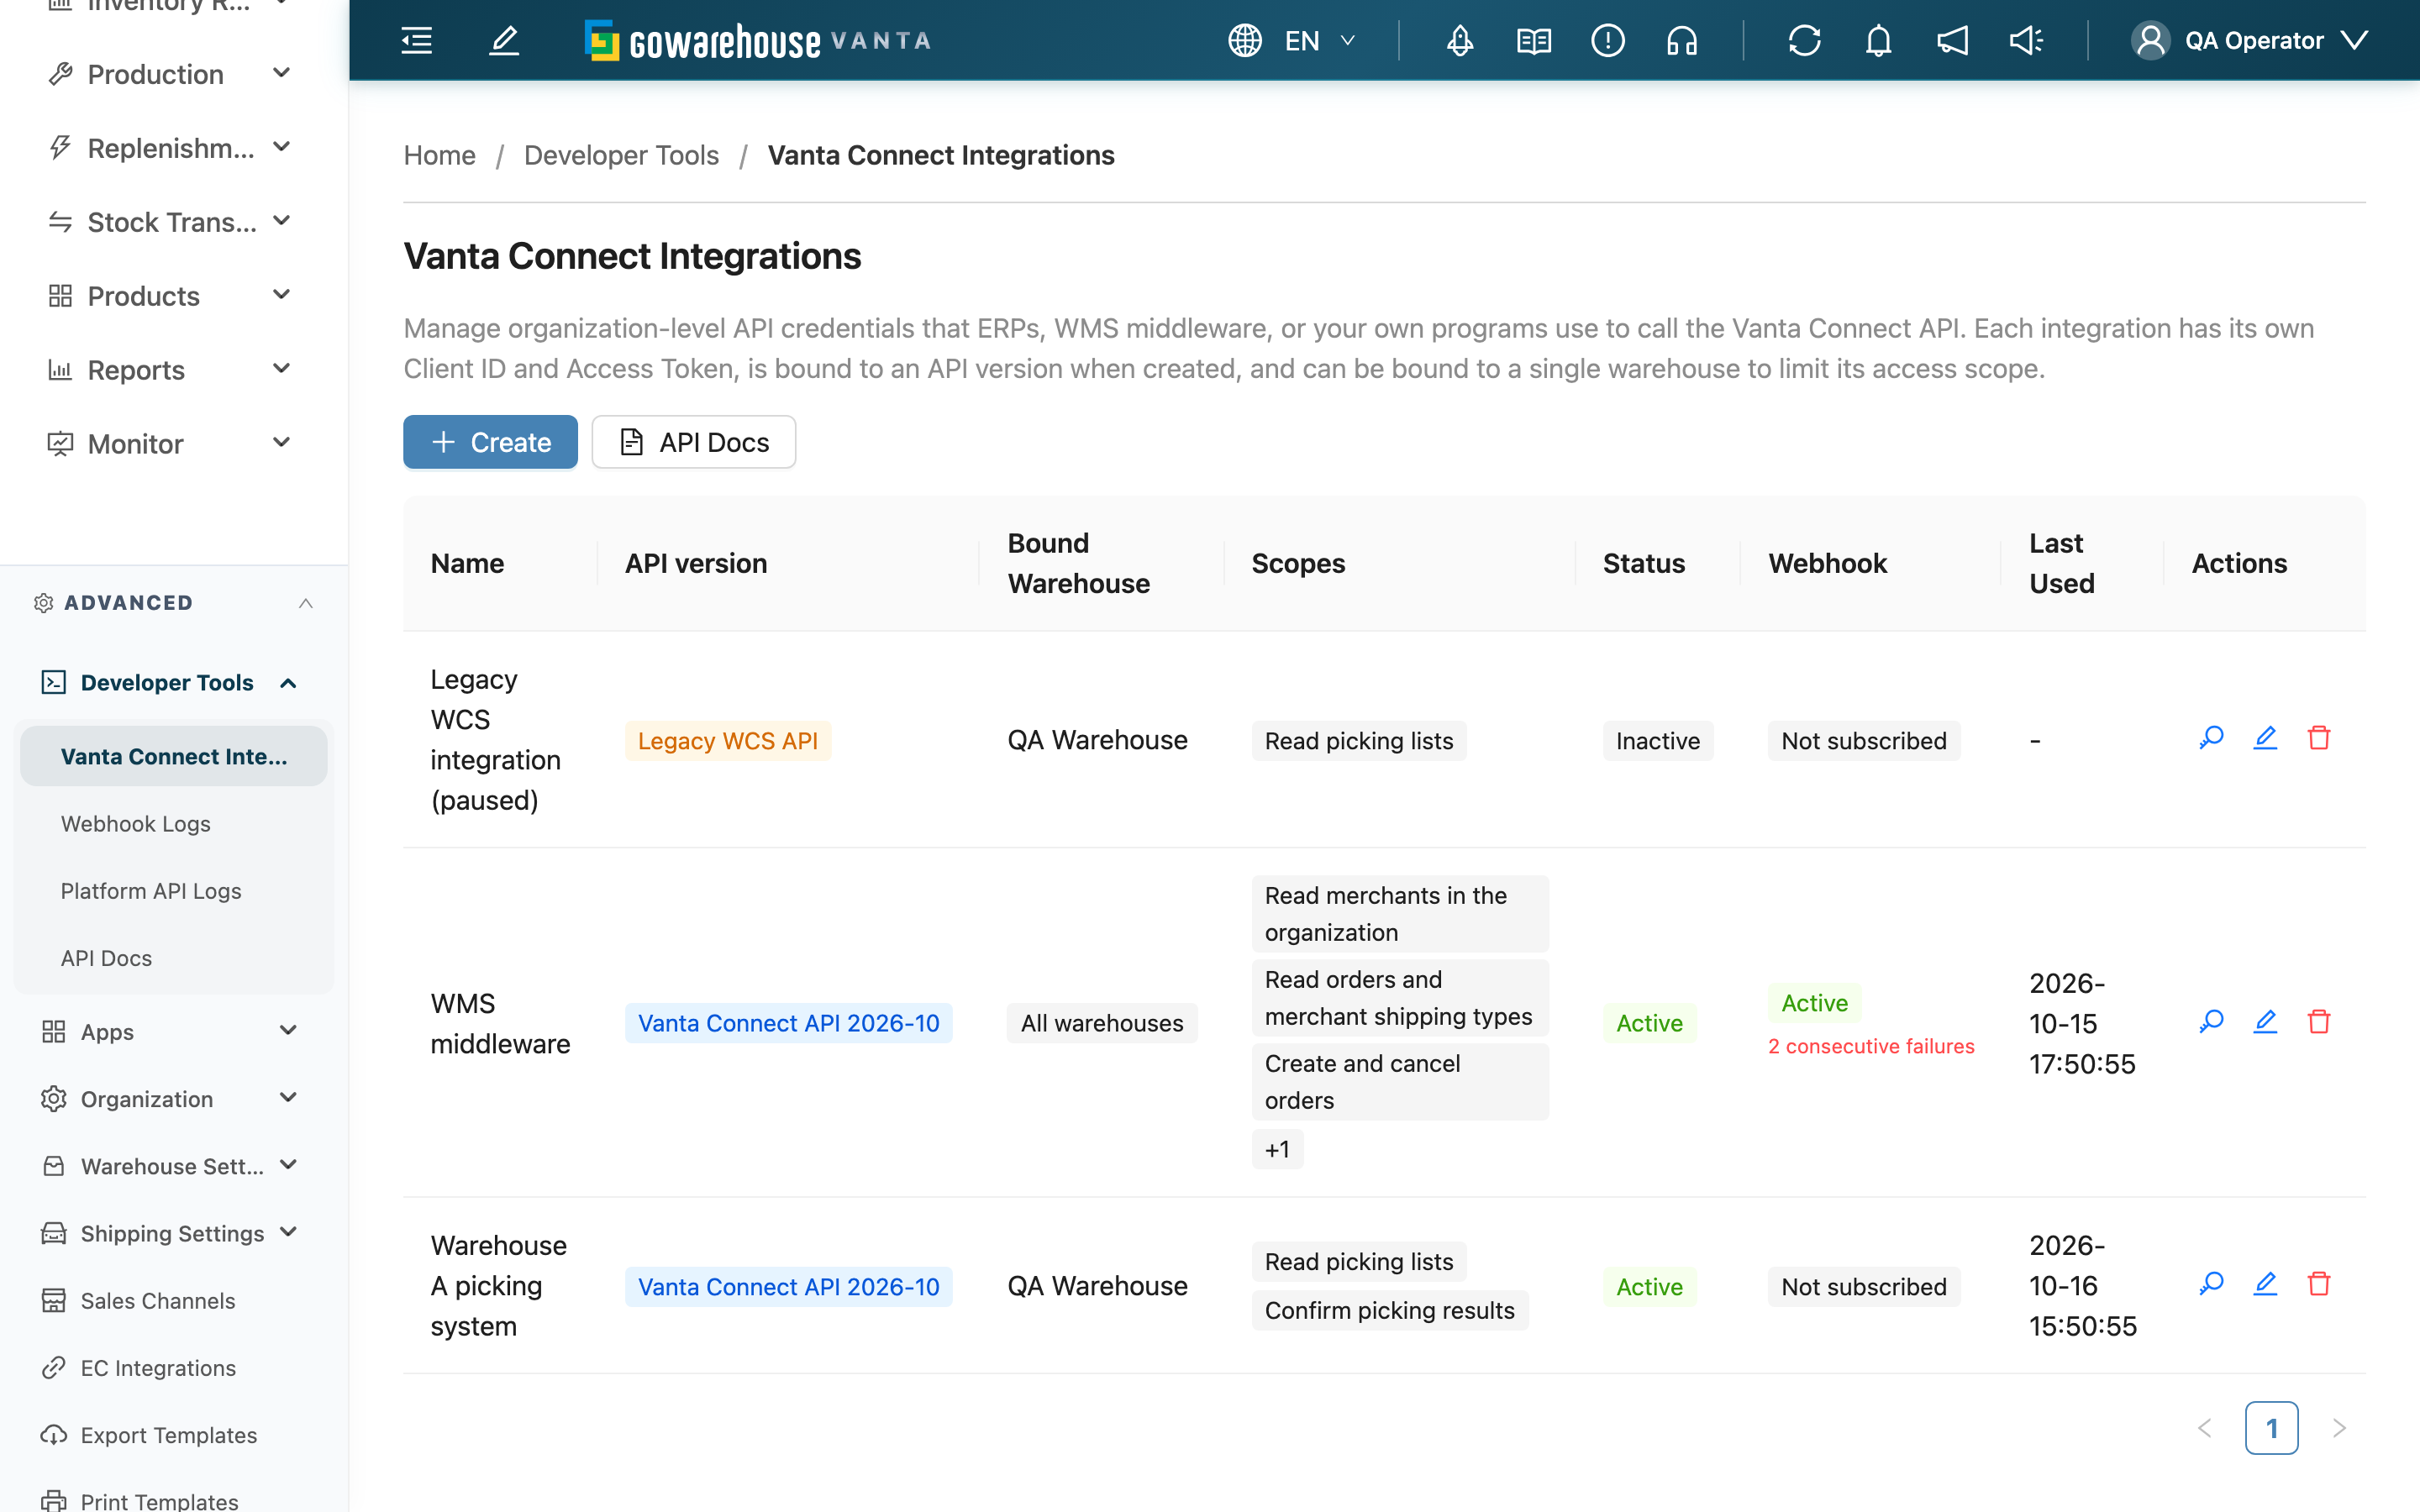
Task: Collapse the Developer Tools menu
Action: coord(170,683)
